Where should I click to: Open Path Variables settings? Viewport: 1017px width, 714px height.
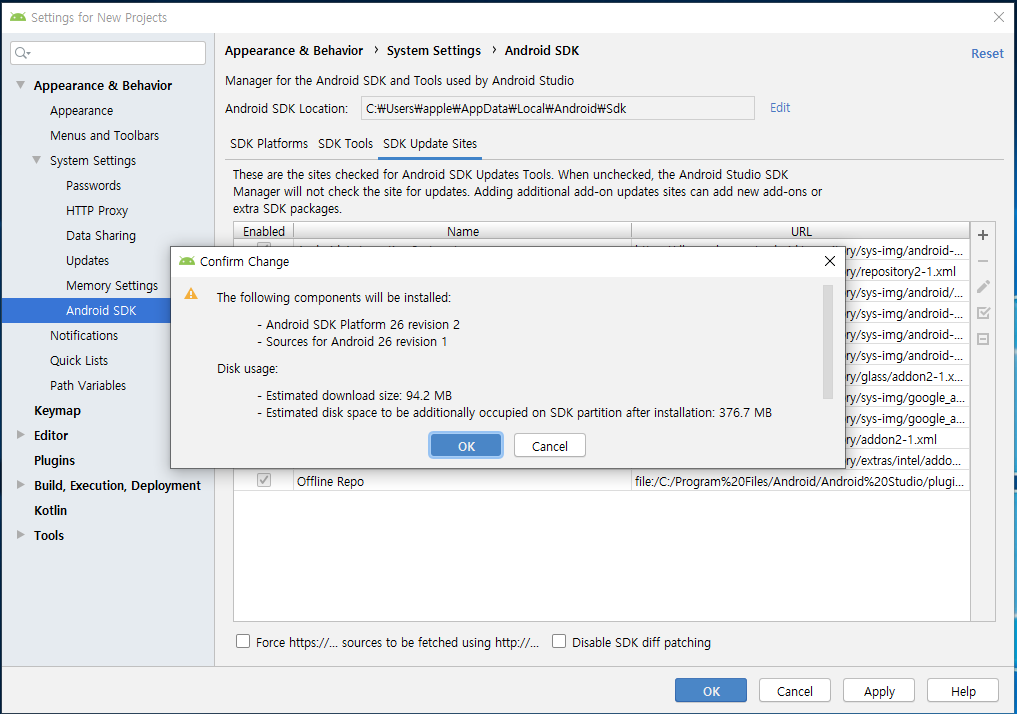(88, 385)
